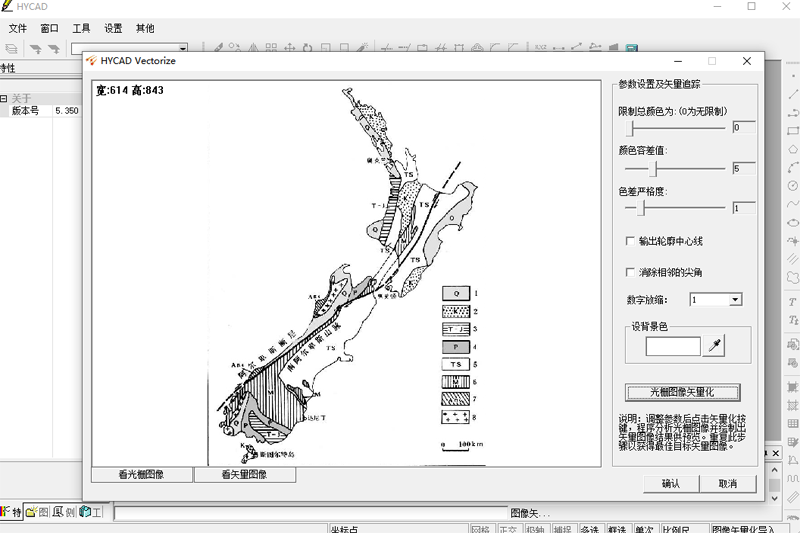Open the 工 cube panel icon at bottom left
Screen dimensions: 800x533
click(x=90, y=512)
